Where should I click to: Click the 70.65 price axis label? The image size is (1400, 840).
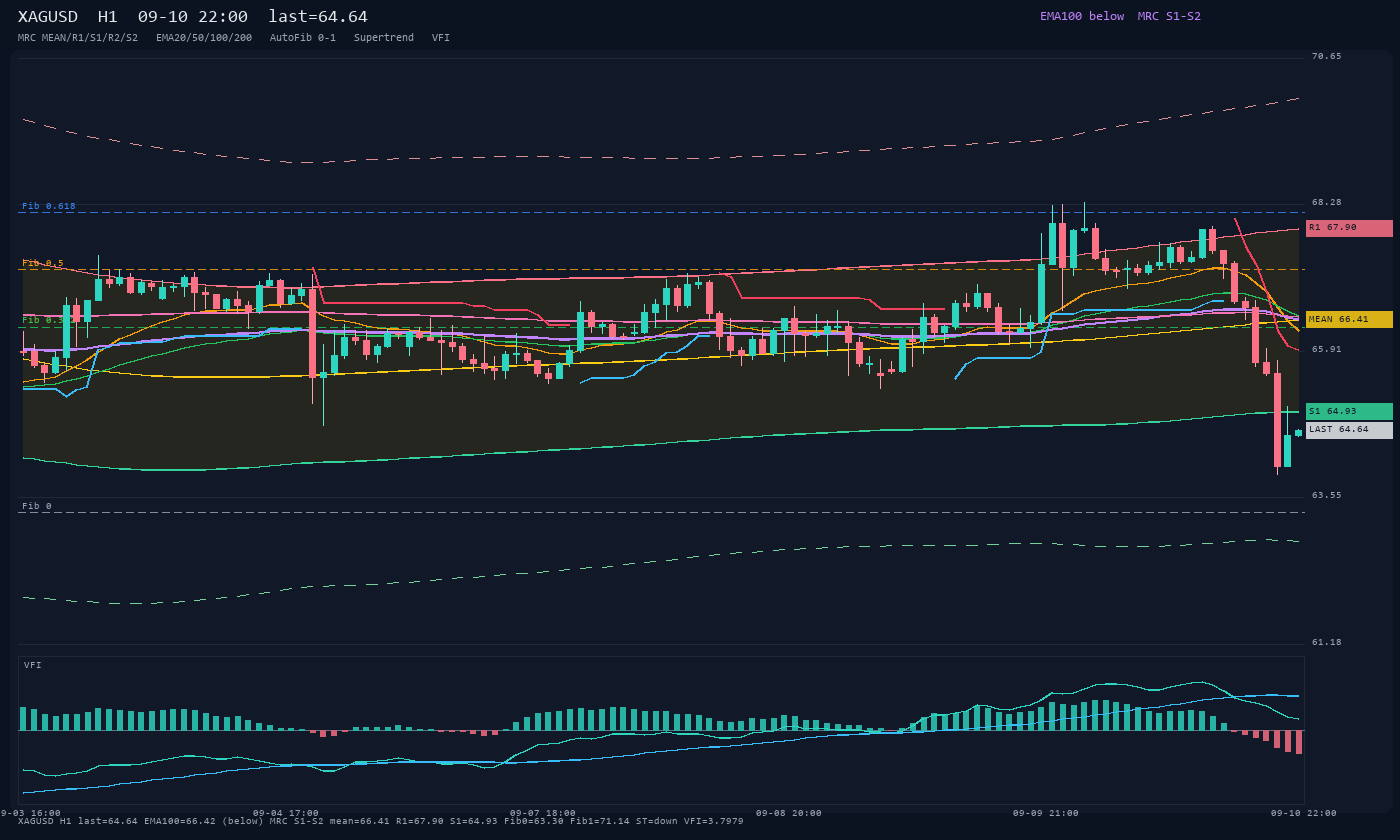[1327, 57]
